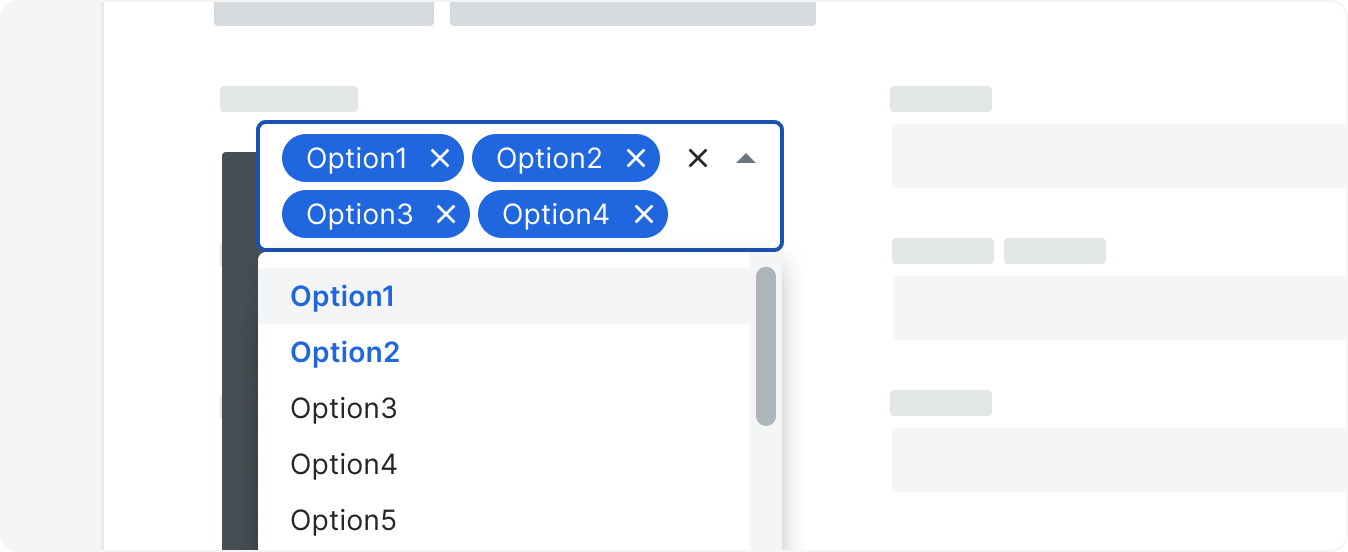Pick Option5 in the dropdown list

343,520
